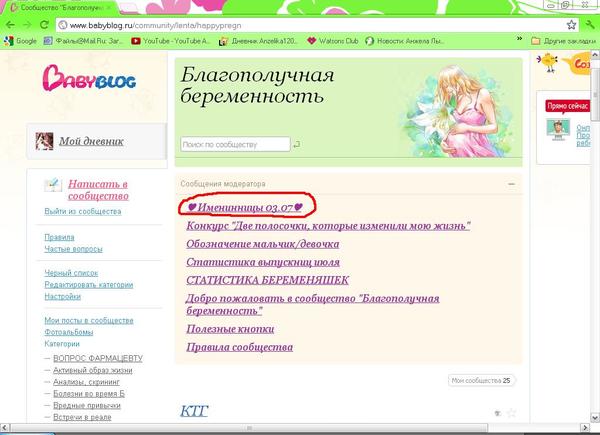Screen dimensions: 600x435
Task: Click the search submit arrow icon
Action: point(296,145)
